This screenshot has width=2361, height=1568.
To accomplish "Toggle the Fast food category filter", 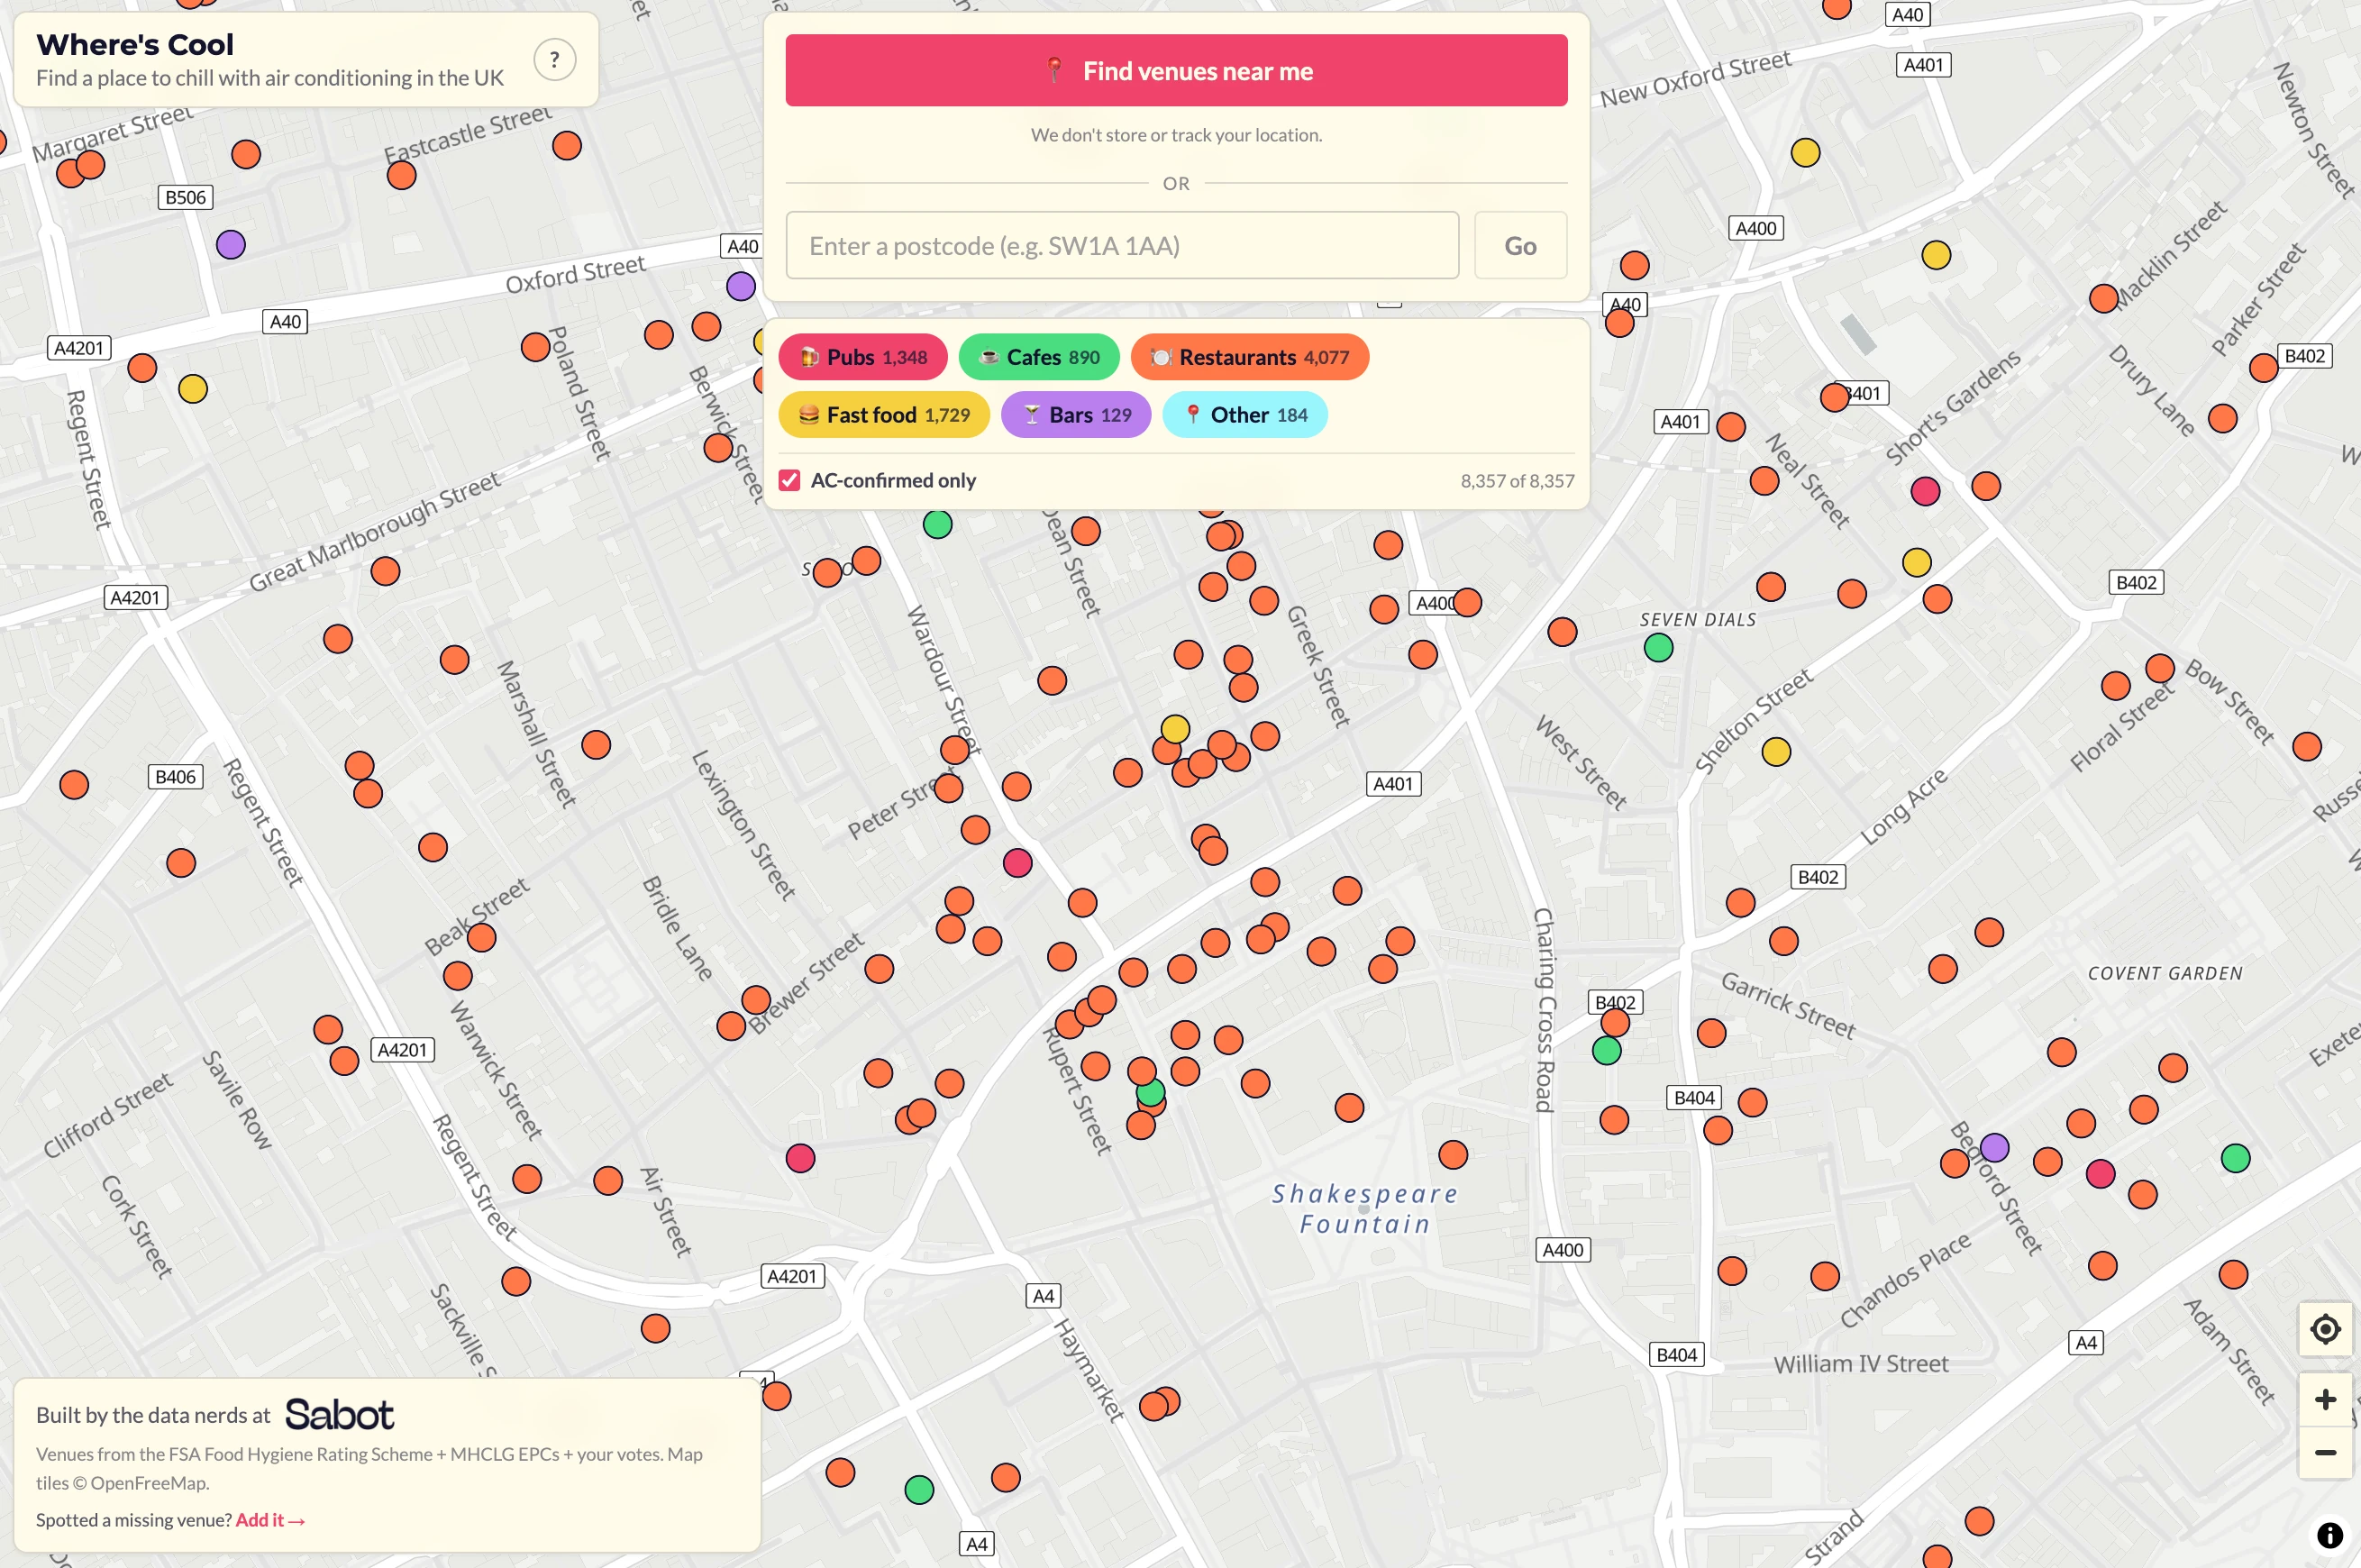I will pyautogui.click(x=883, y=415).
